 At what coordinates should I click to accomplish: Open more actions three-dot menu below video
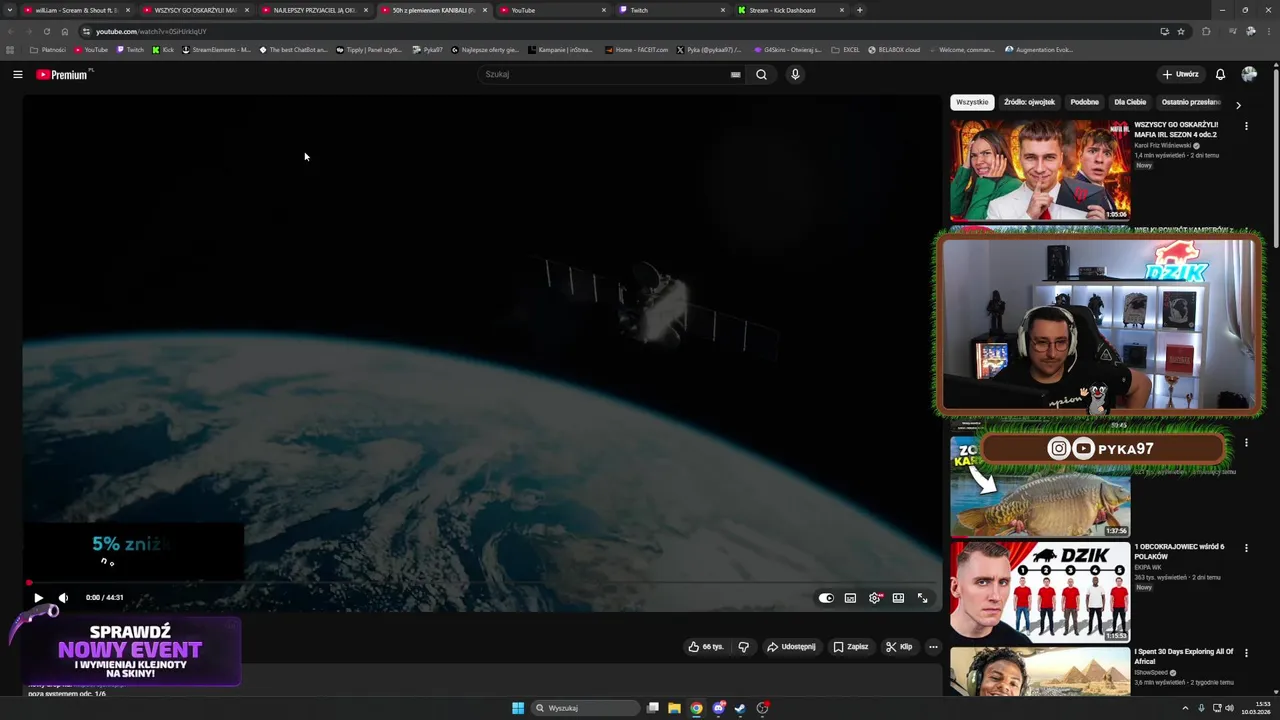(933, 647)
